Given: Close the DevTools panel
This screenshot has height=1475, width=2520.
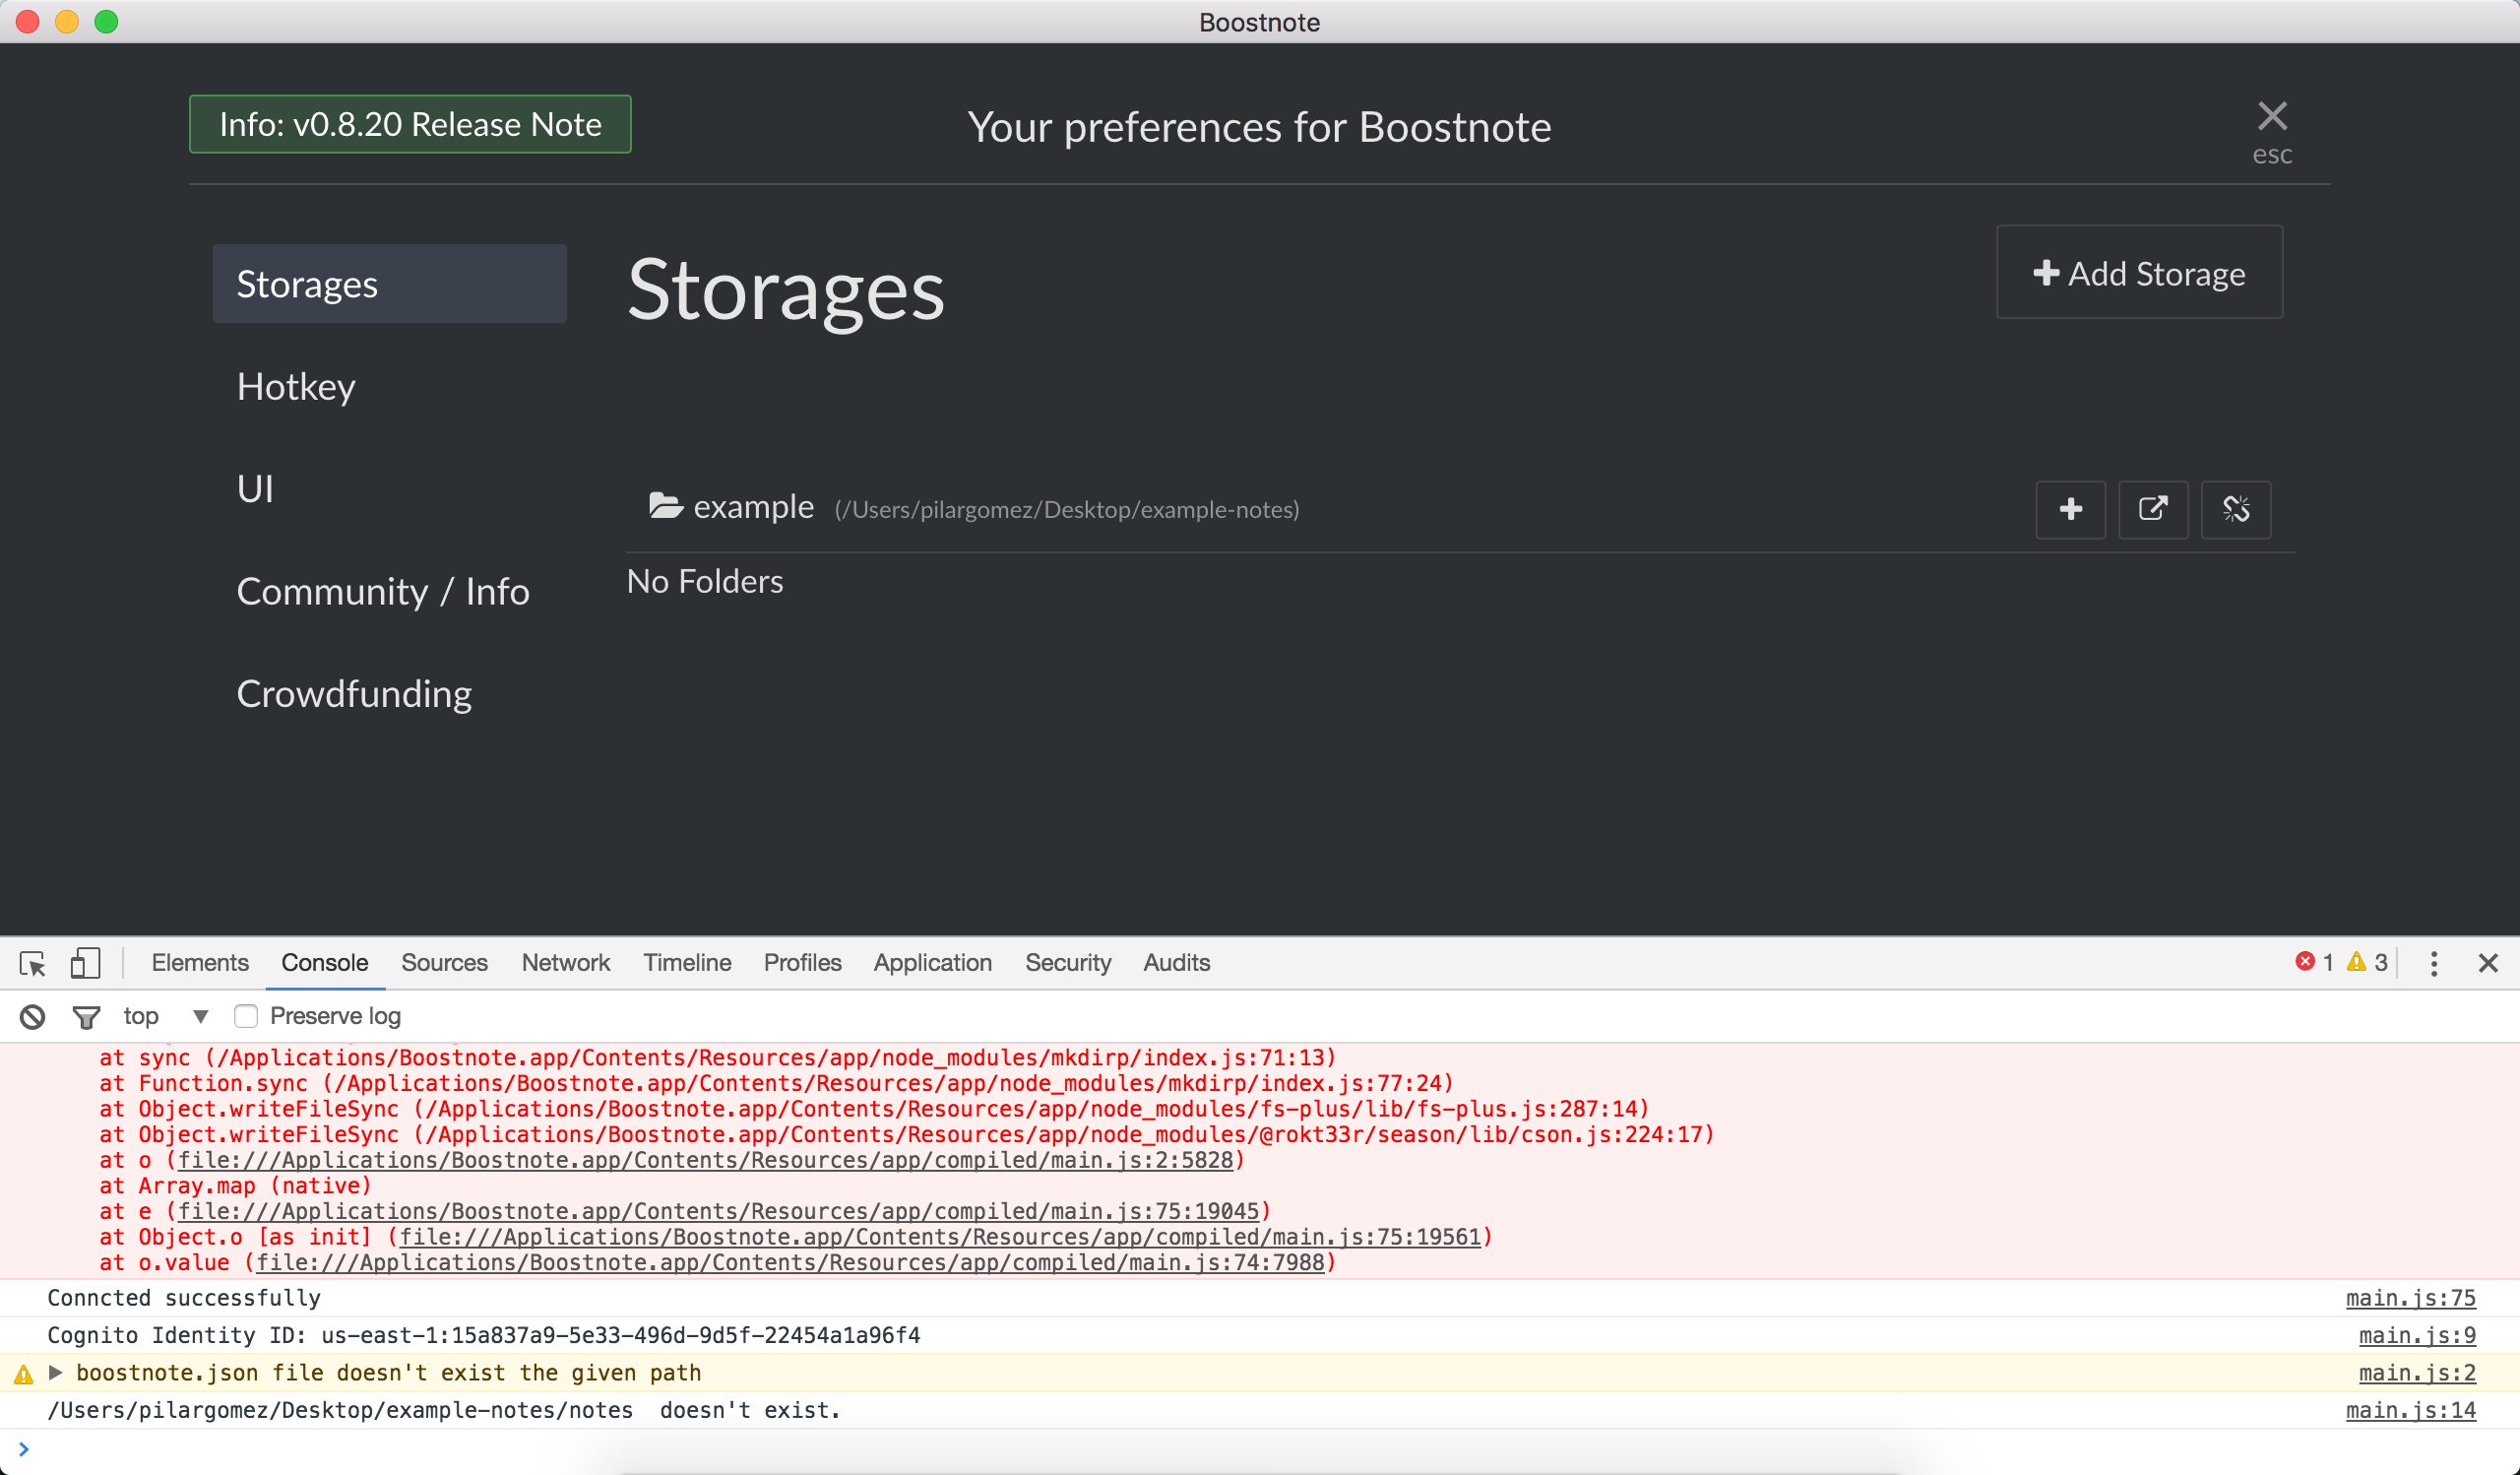Looking at the screenshot, I should pyautogui.click(x=2488, y=963).
